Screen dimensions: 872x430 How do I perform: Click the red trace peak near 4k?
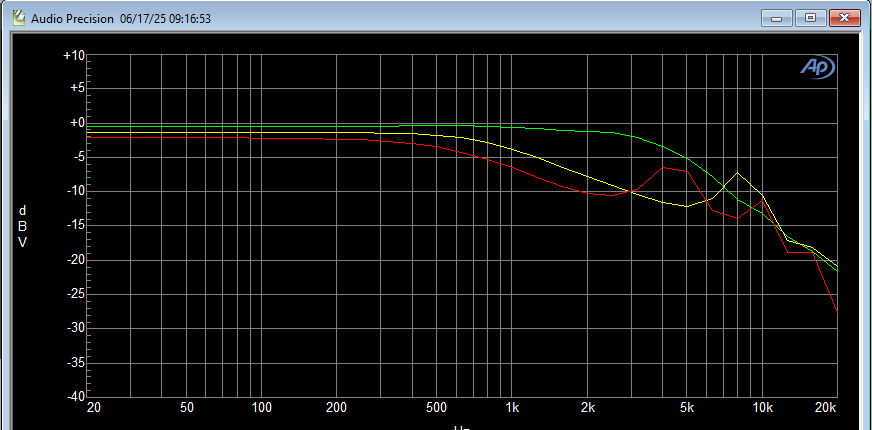(x=663, y=167)
